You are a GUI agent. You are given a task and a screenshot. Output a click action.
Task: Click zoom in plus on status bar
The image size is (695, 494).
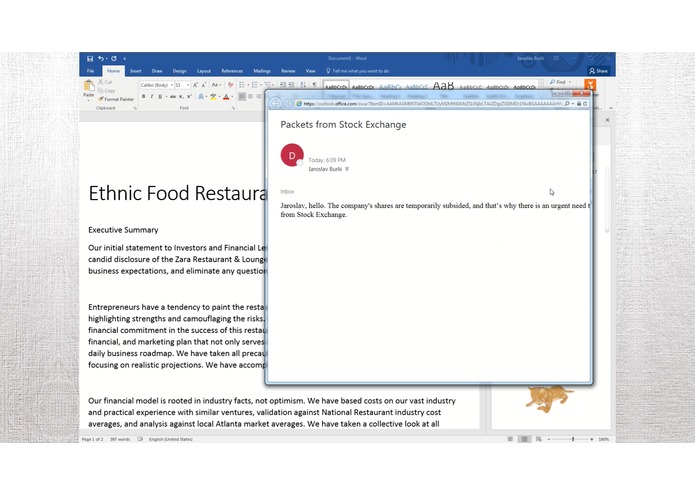[592, 439]
